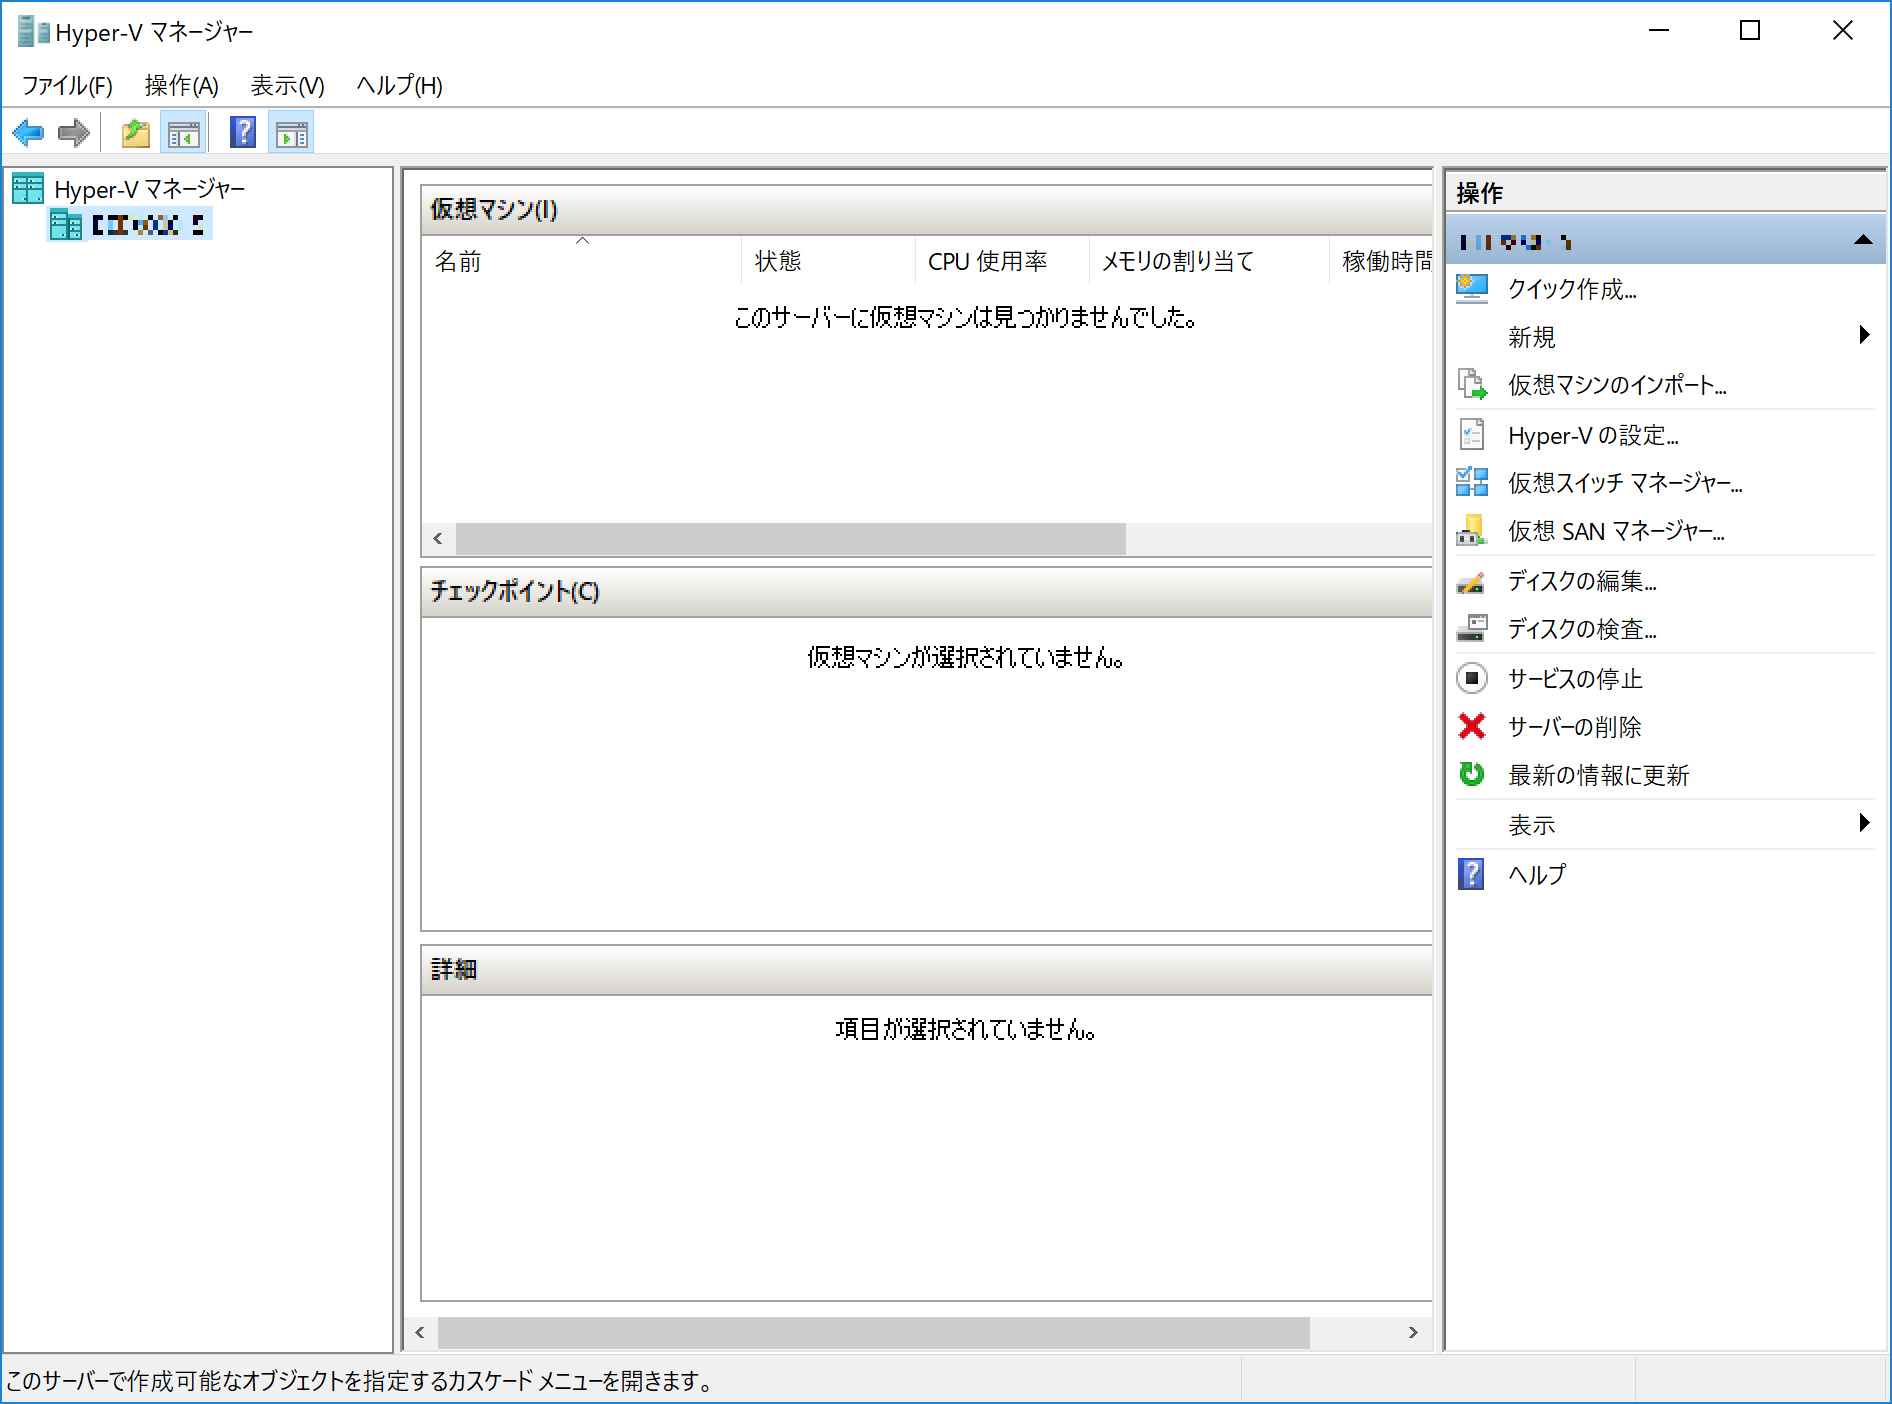Click the ディスクの編集 icon
The width and height of the screenshot is (1892, 1404).
coord(1472,581)
